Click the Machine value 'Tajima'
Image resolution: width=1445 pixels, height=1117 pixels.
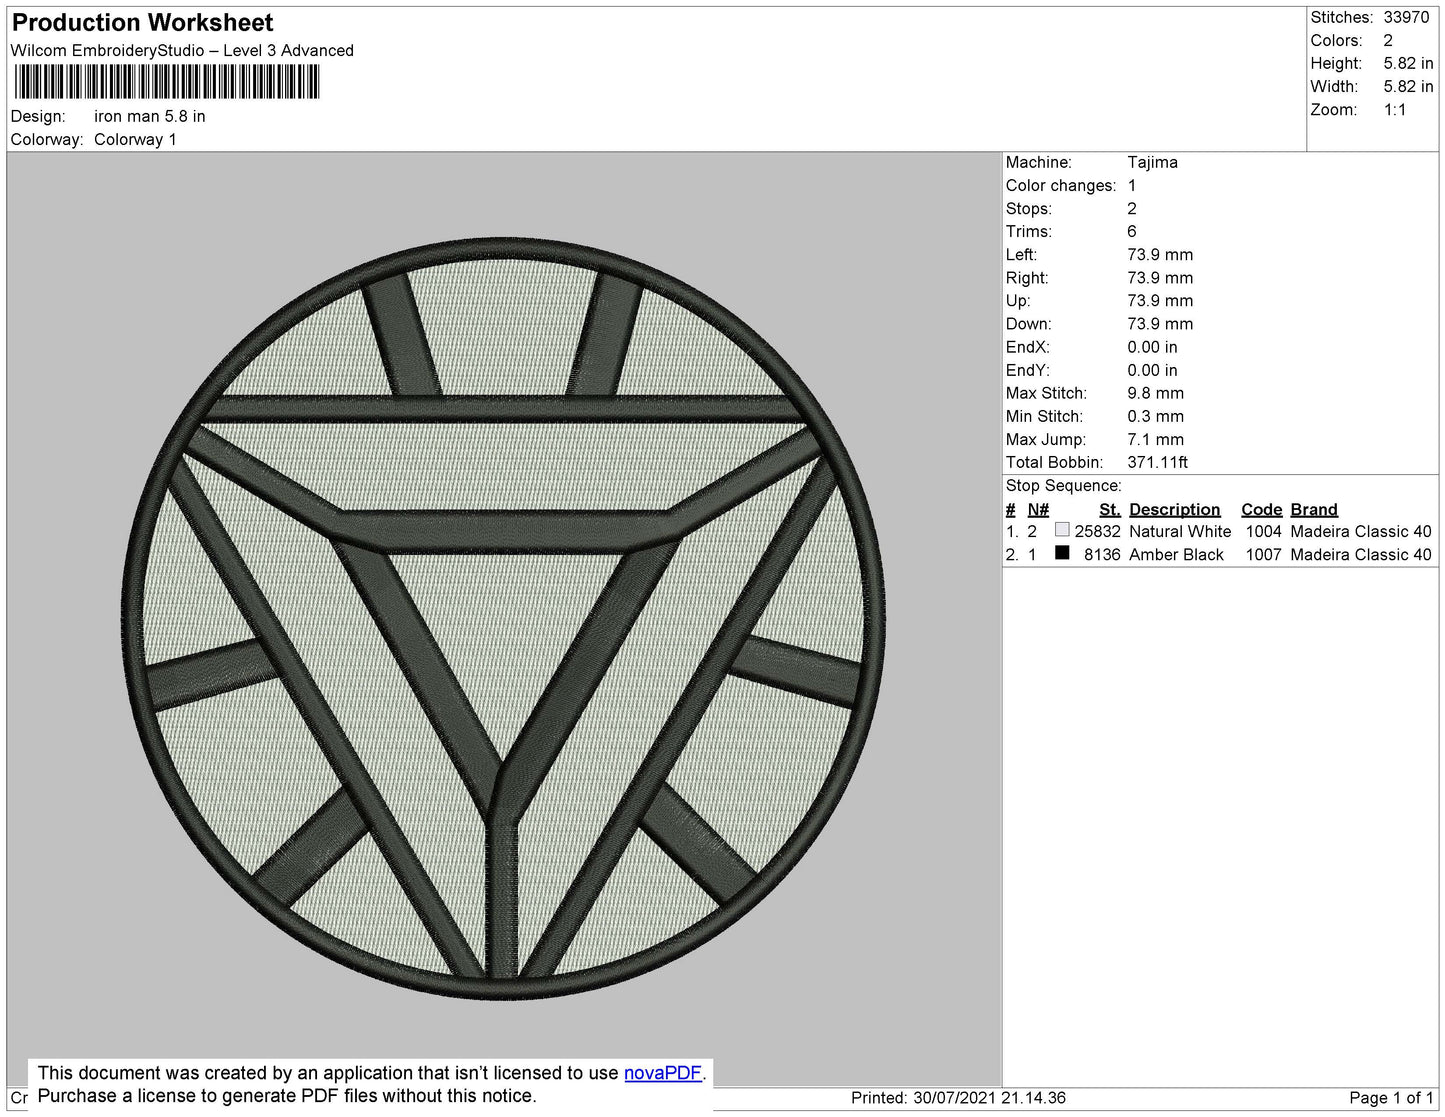(x=1152, y=162)
